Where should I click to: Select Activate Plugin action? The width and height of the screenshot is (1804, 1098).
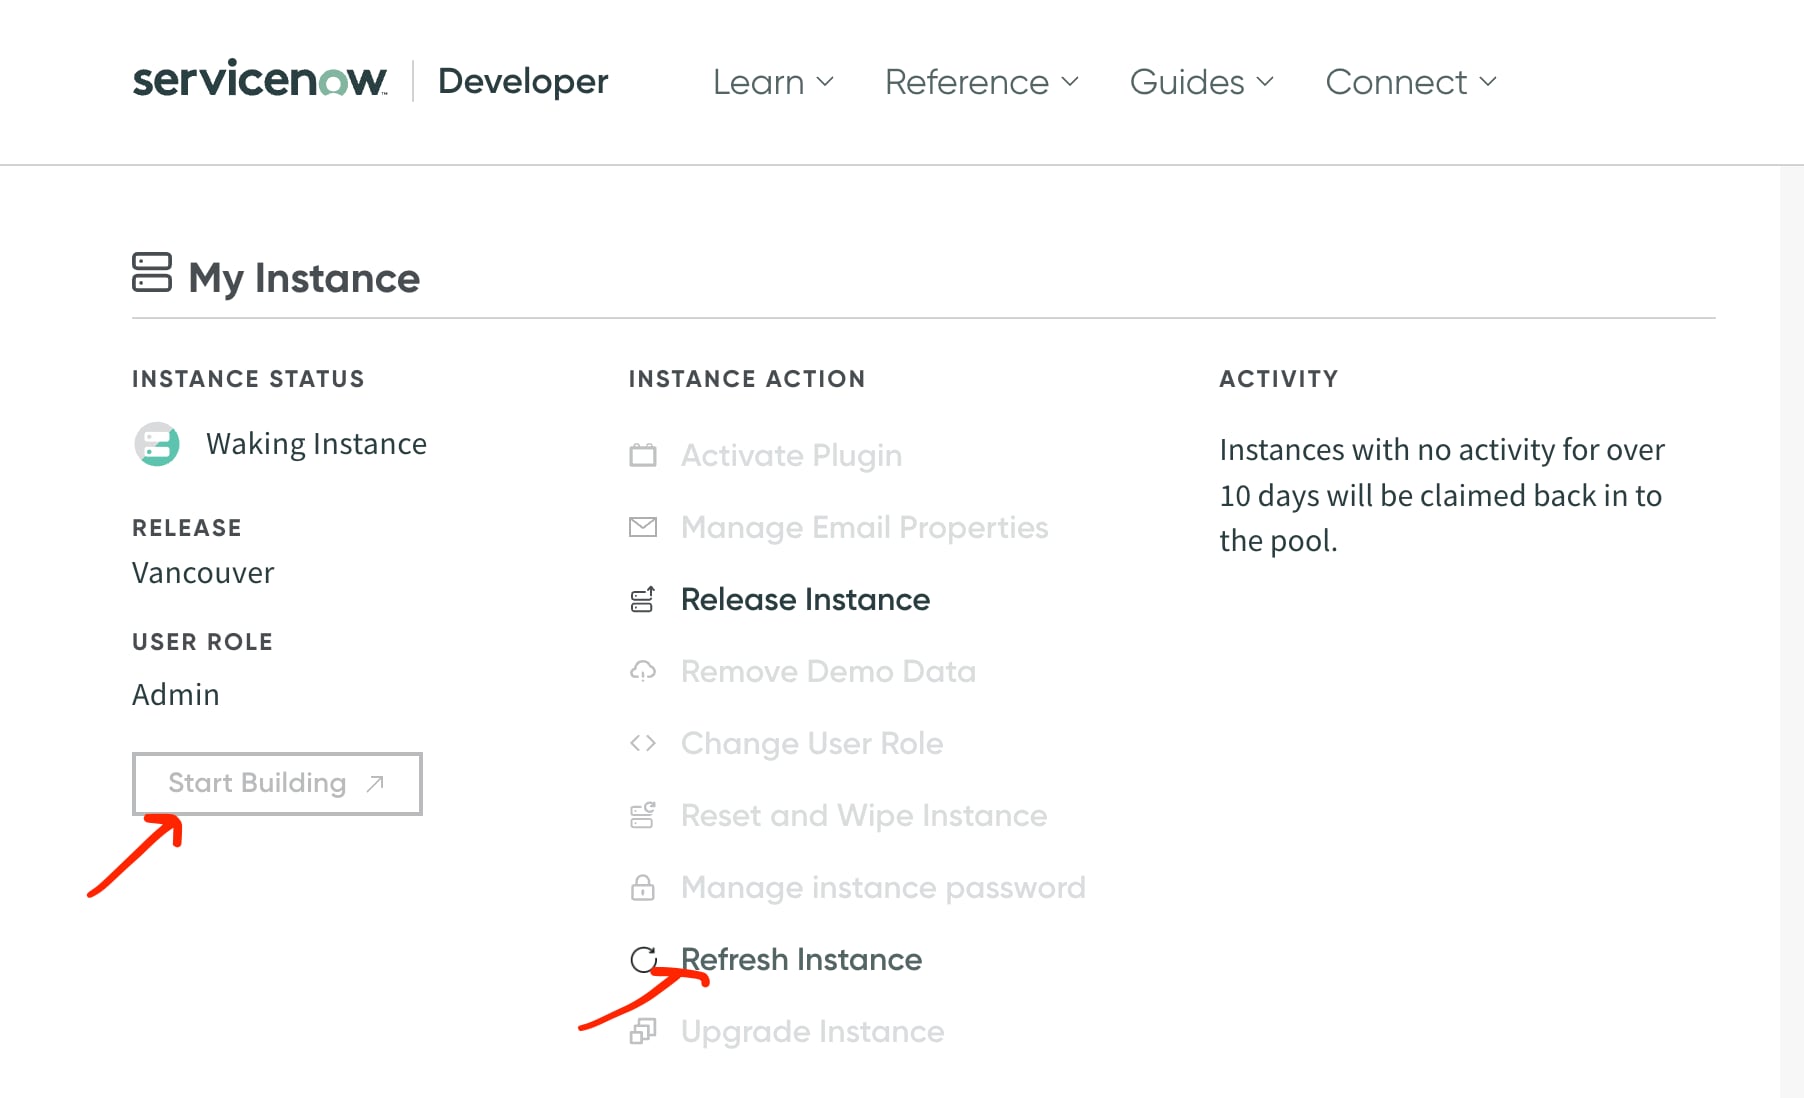(x=791, y=455)
